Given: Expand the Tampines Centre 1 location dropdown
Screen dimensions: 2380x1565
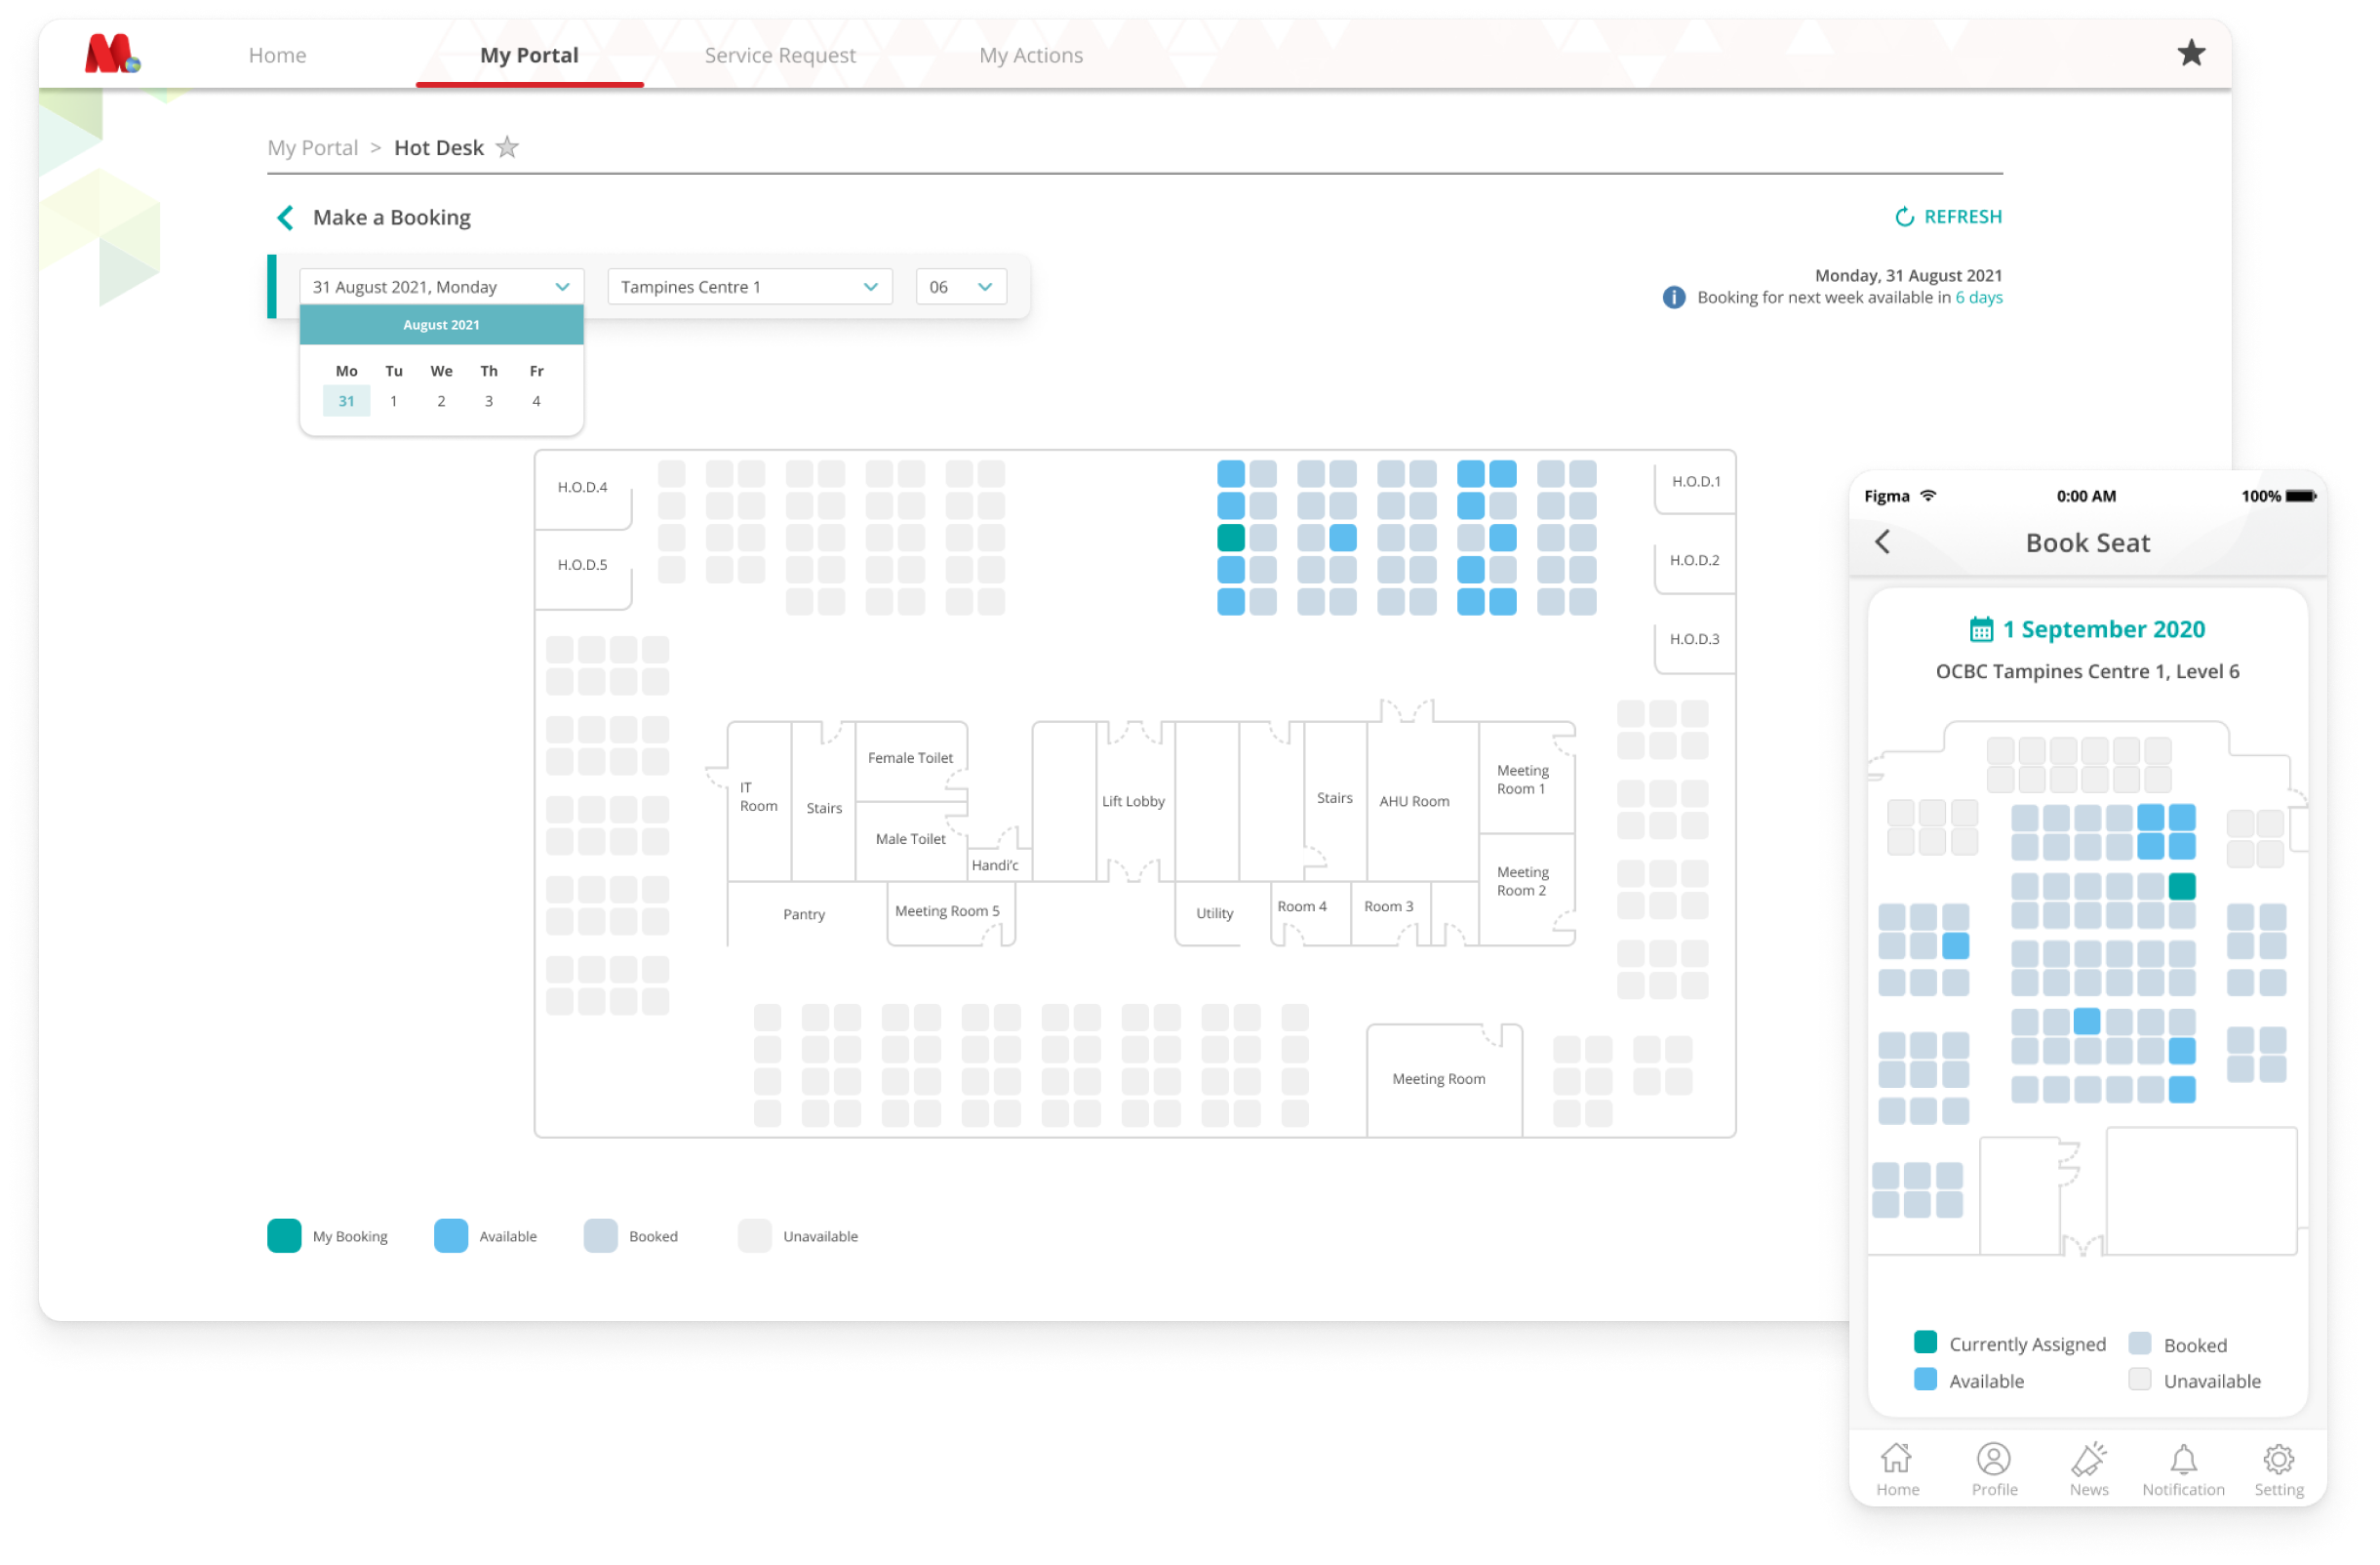Looking at the screenshot, I should [749, 287].
